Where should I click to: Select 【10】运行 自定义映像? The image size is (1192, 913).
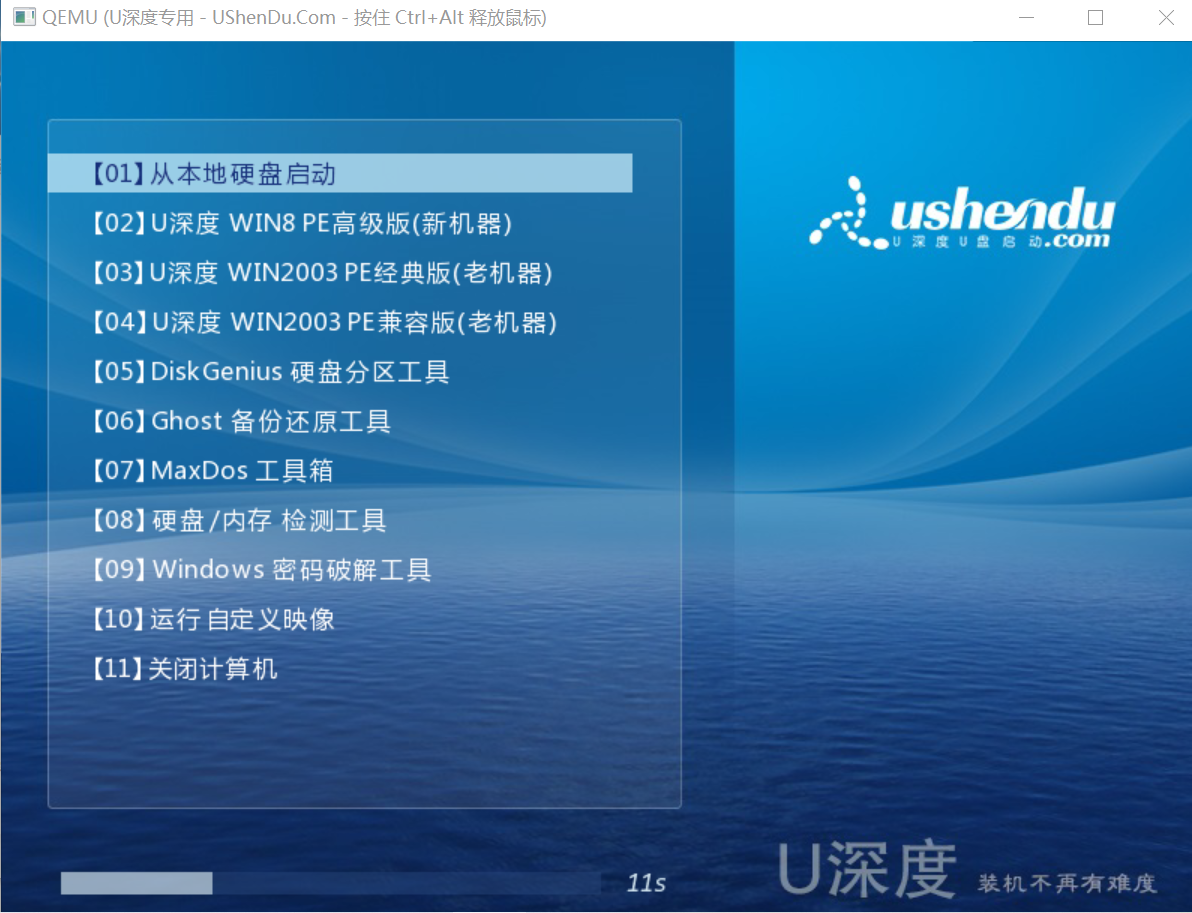213,620
